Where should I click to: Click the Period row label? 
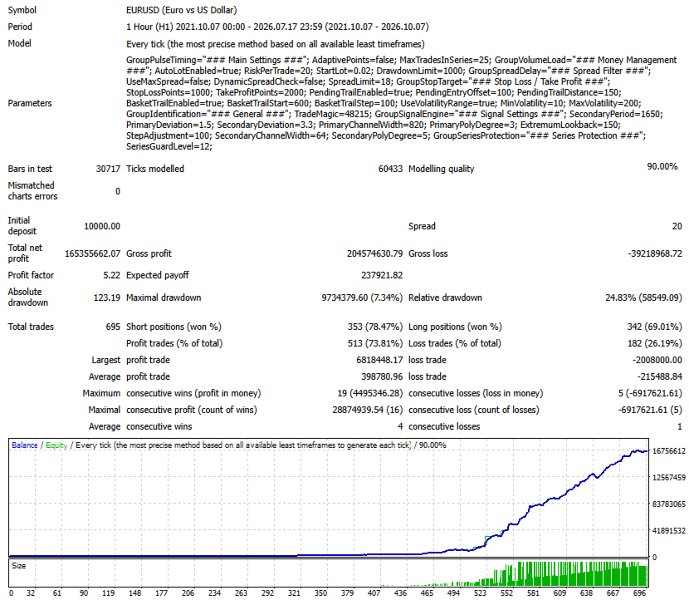20,26
